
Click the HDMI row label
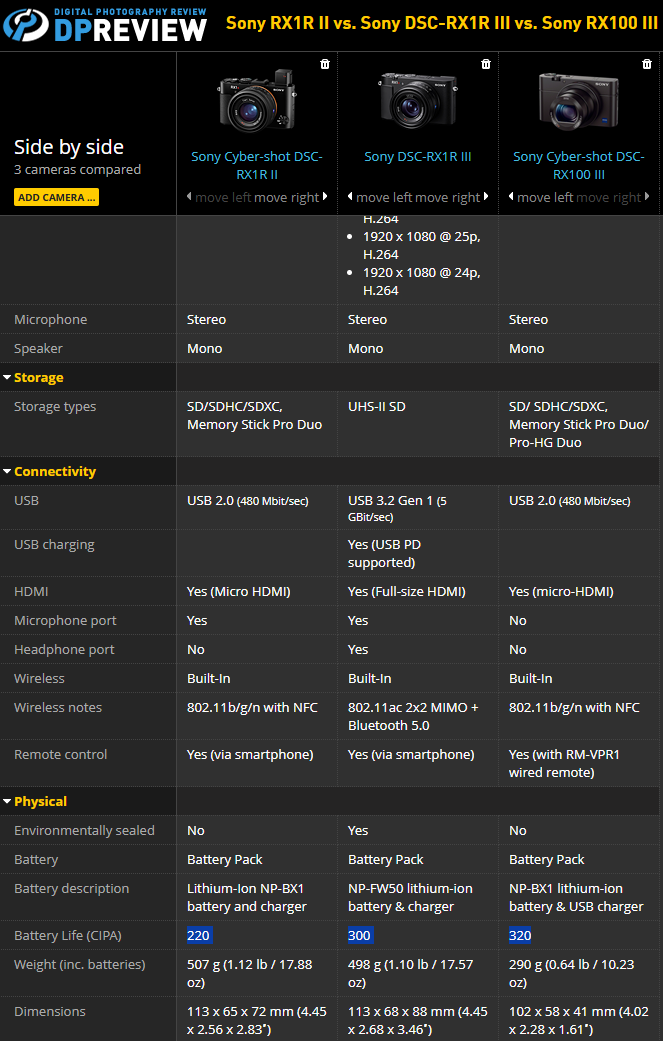click(31, 592)
